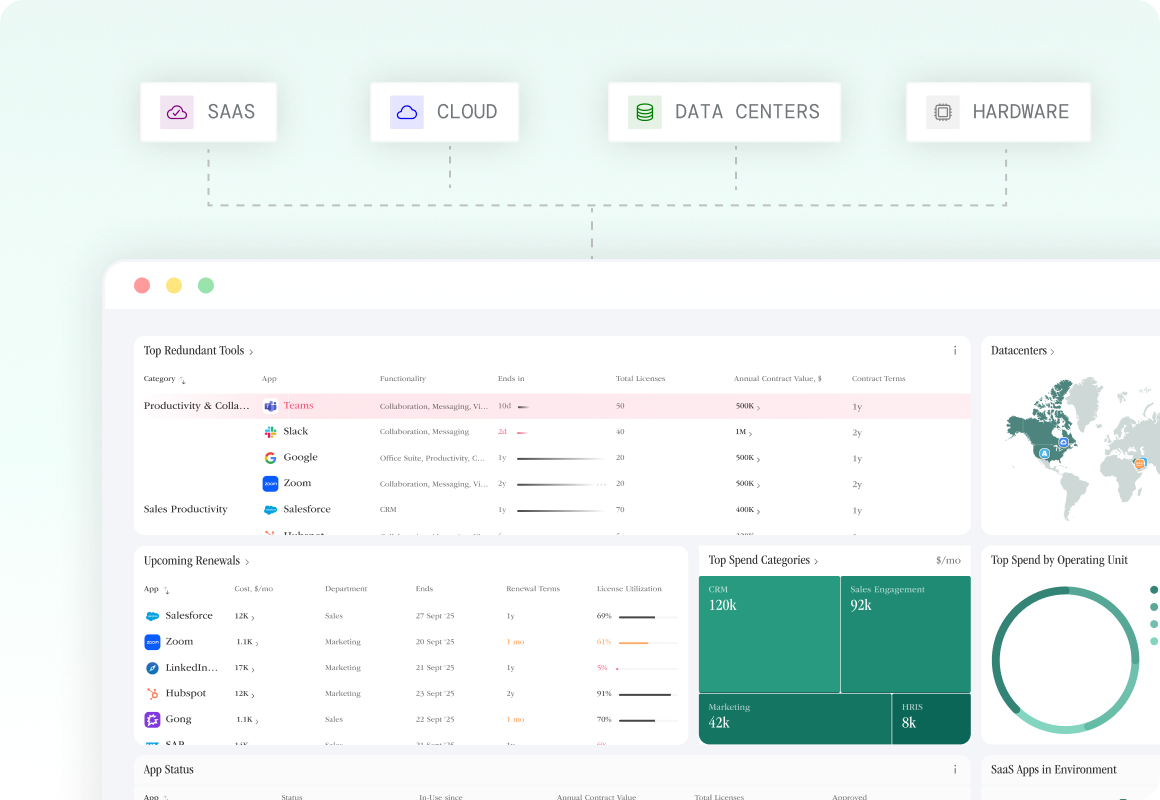Click the Salesforce icon in Upcoming Renewals
Image resolution: width=1160 pixels, height=800 pixels.
[152, 616]
